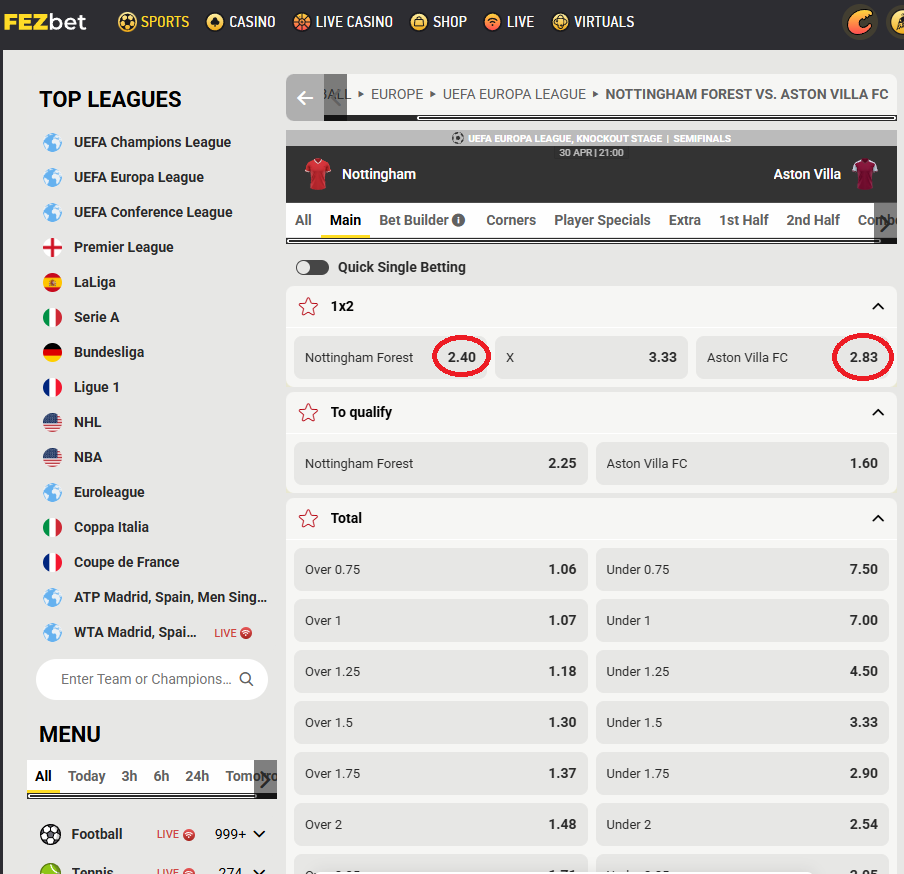This screenshot has width=904, height=874.
Task: Select the 3h time filter tab
Action: 129,776
